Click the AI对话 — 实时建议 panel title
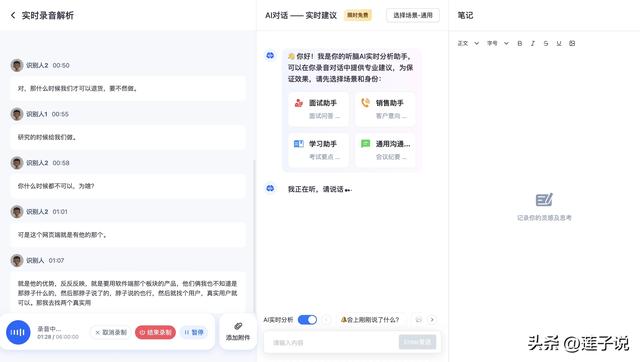 coord(301,16)
